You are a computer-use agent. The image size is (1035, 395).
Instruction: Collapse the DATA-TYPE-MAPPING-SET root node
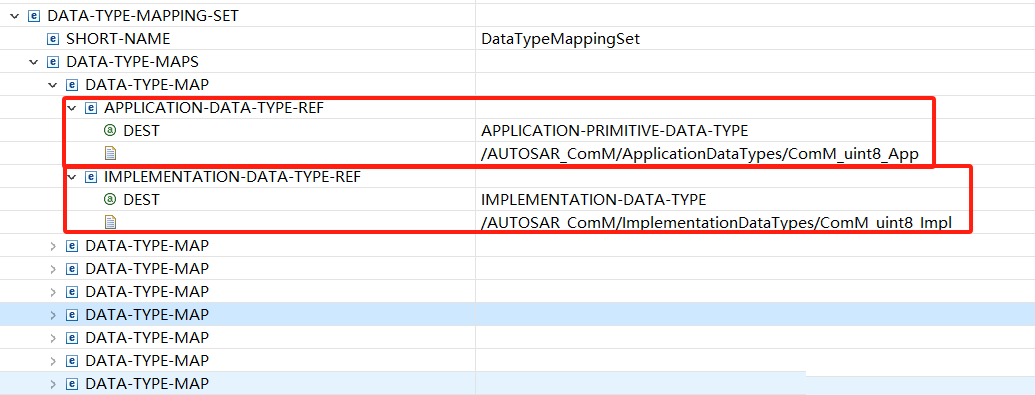coord(15,16)
